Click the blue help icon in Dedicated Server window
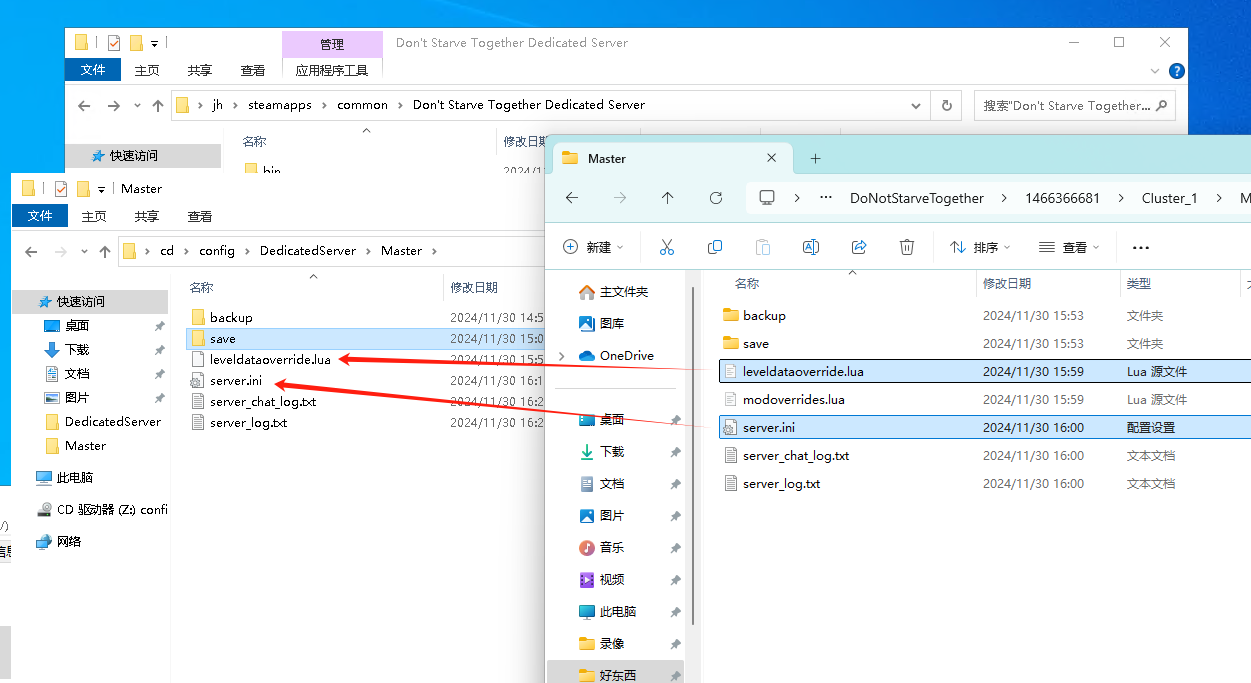This screenshot has width=1251, height=683. [x=1177, y=71]
